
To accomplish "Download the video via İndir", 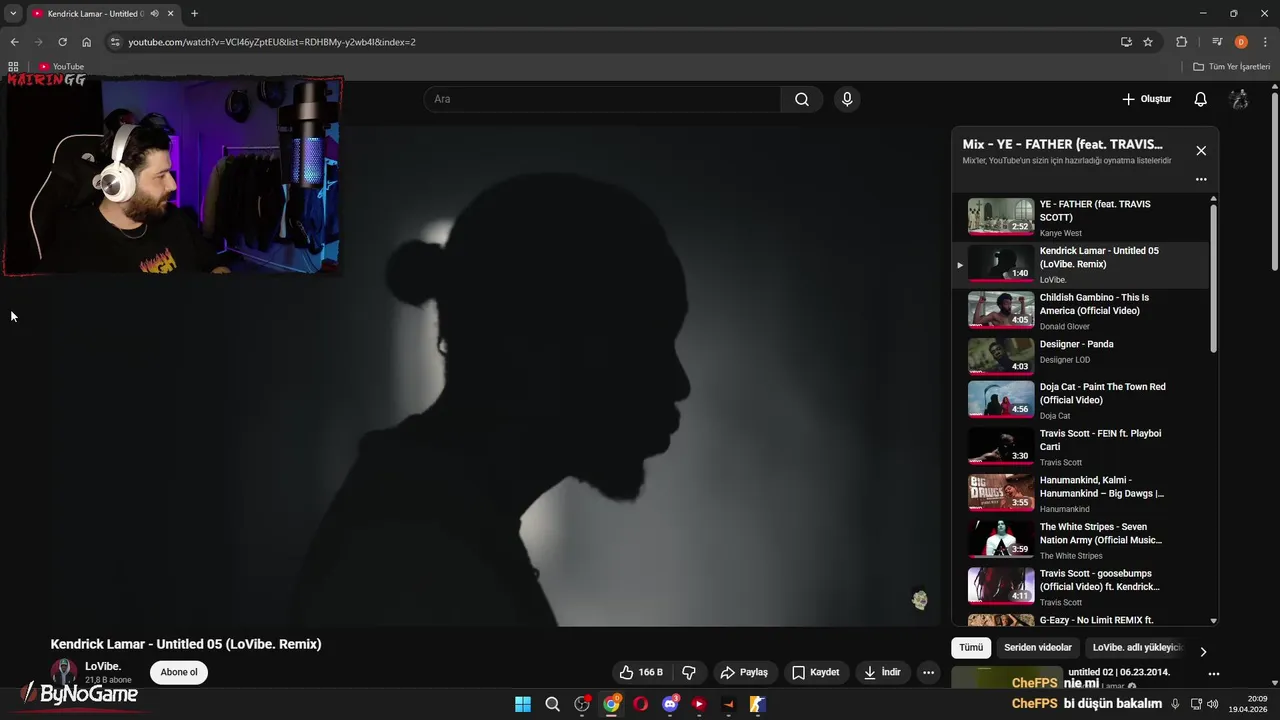I will click(x=882, y=672).
